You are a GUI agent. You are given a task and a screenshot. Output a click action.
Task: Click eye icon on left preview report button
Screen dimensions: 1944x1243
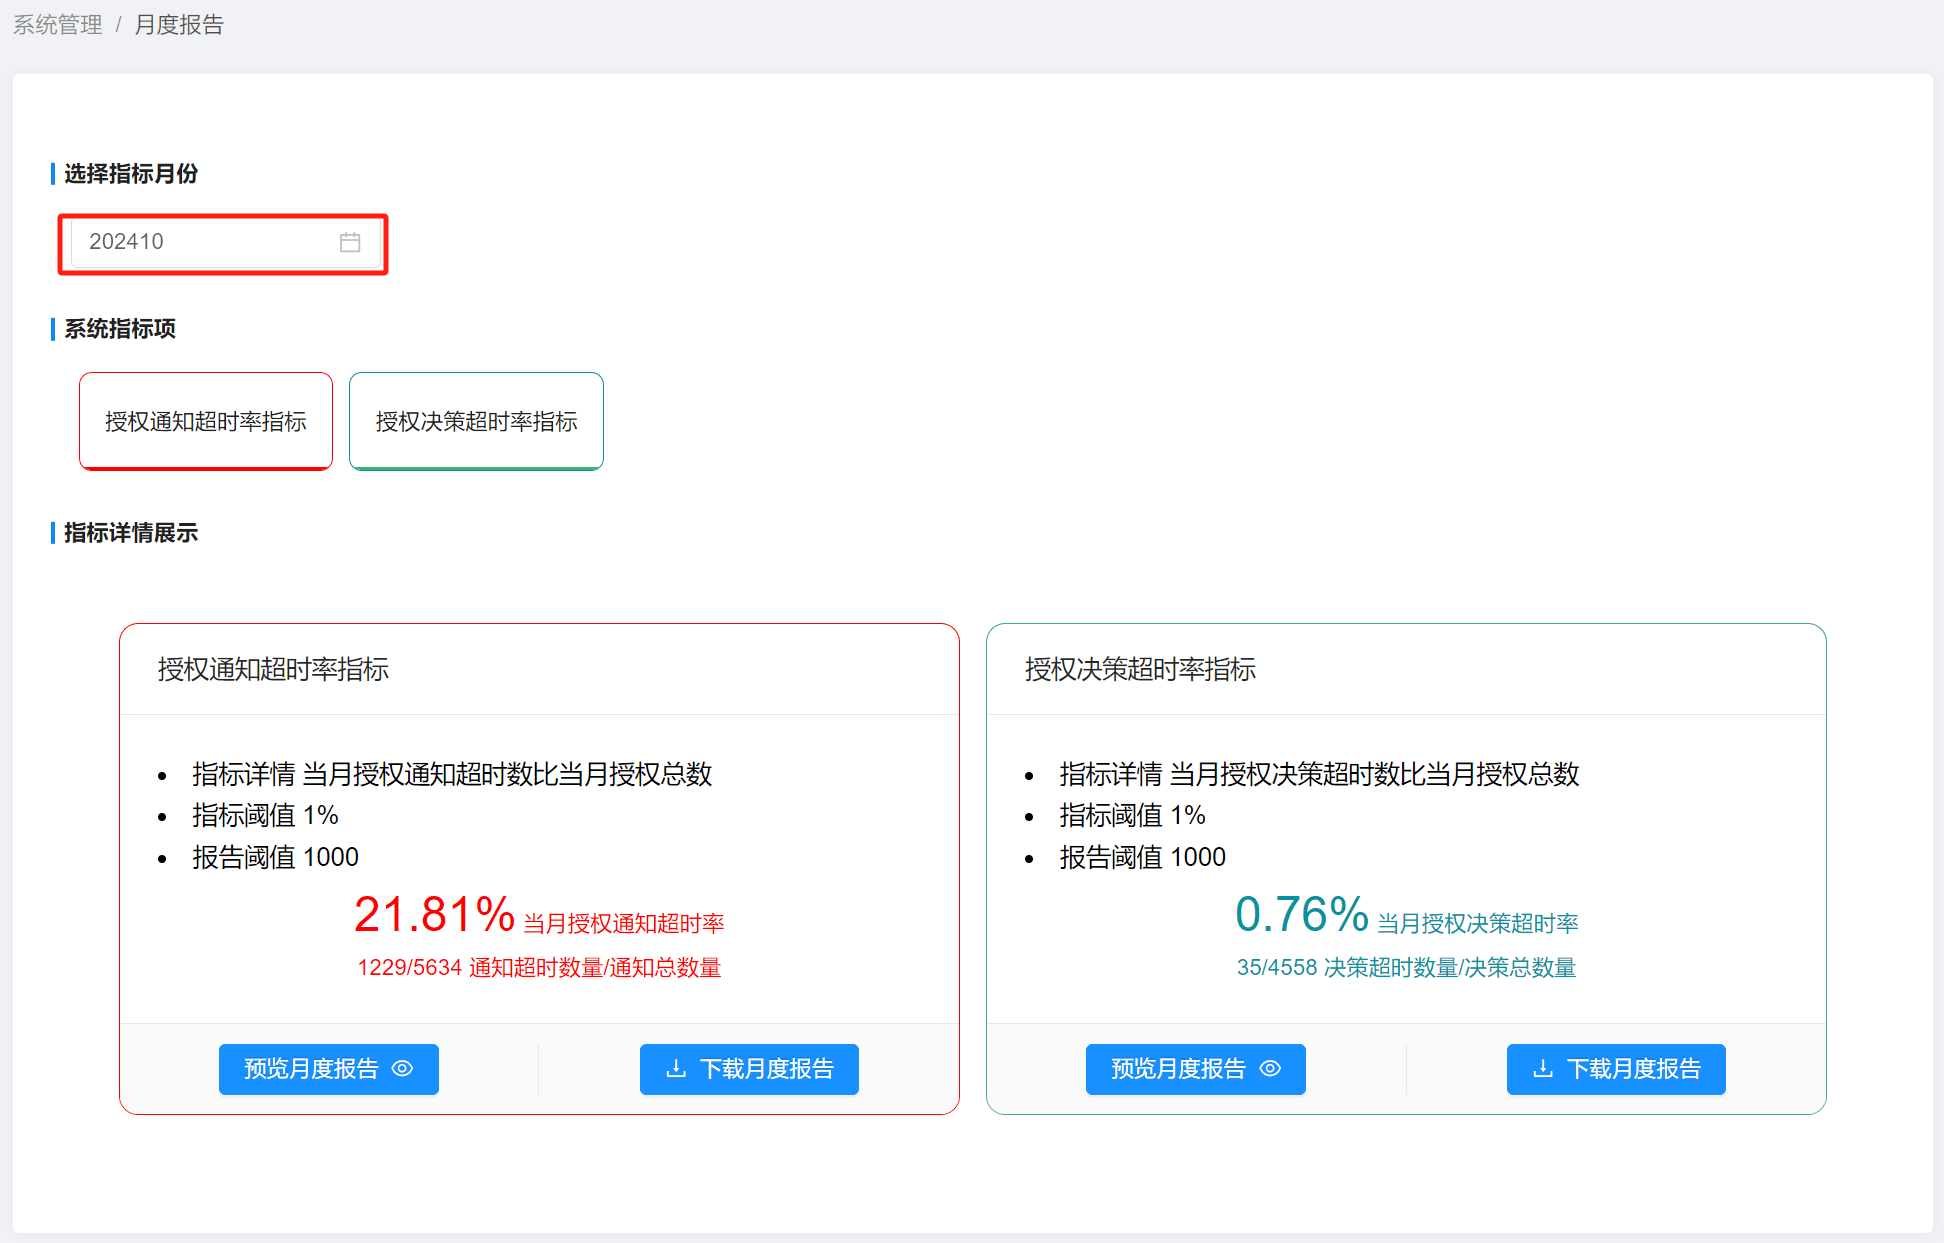(x=402, y=1068)
